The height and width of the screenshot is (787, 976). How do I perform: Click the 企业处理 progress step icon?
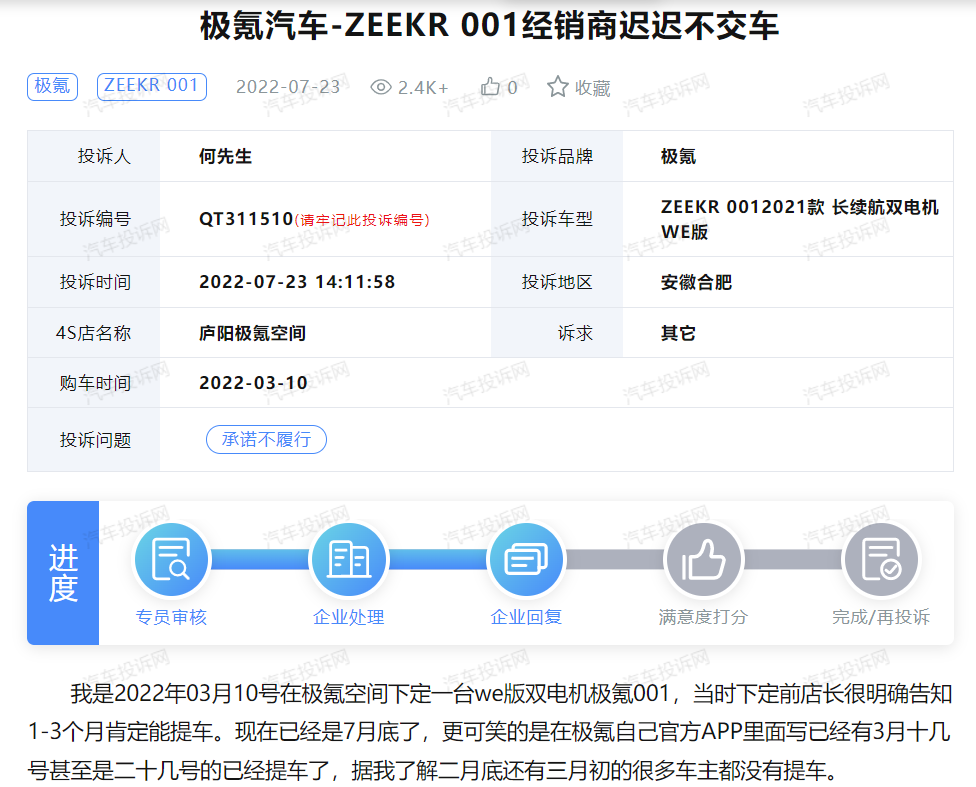349,560
